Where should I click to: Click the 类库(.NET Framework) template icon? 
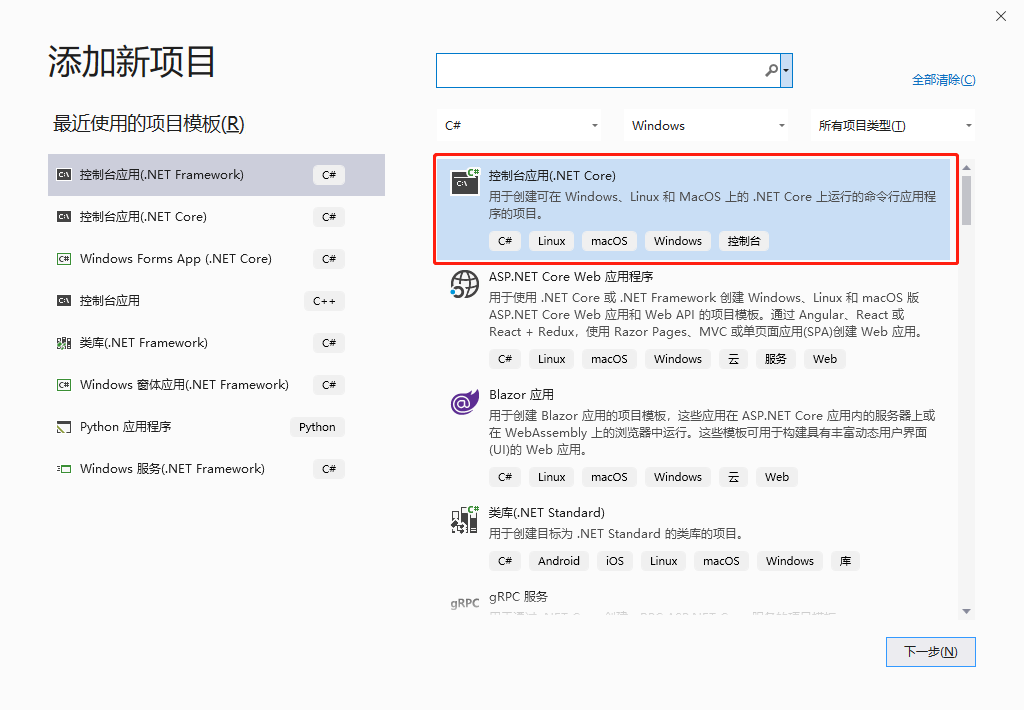(63, 342)
